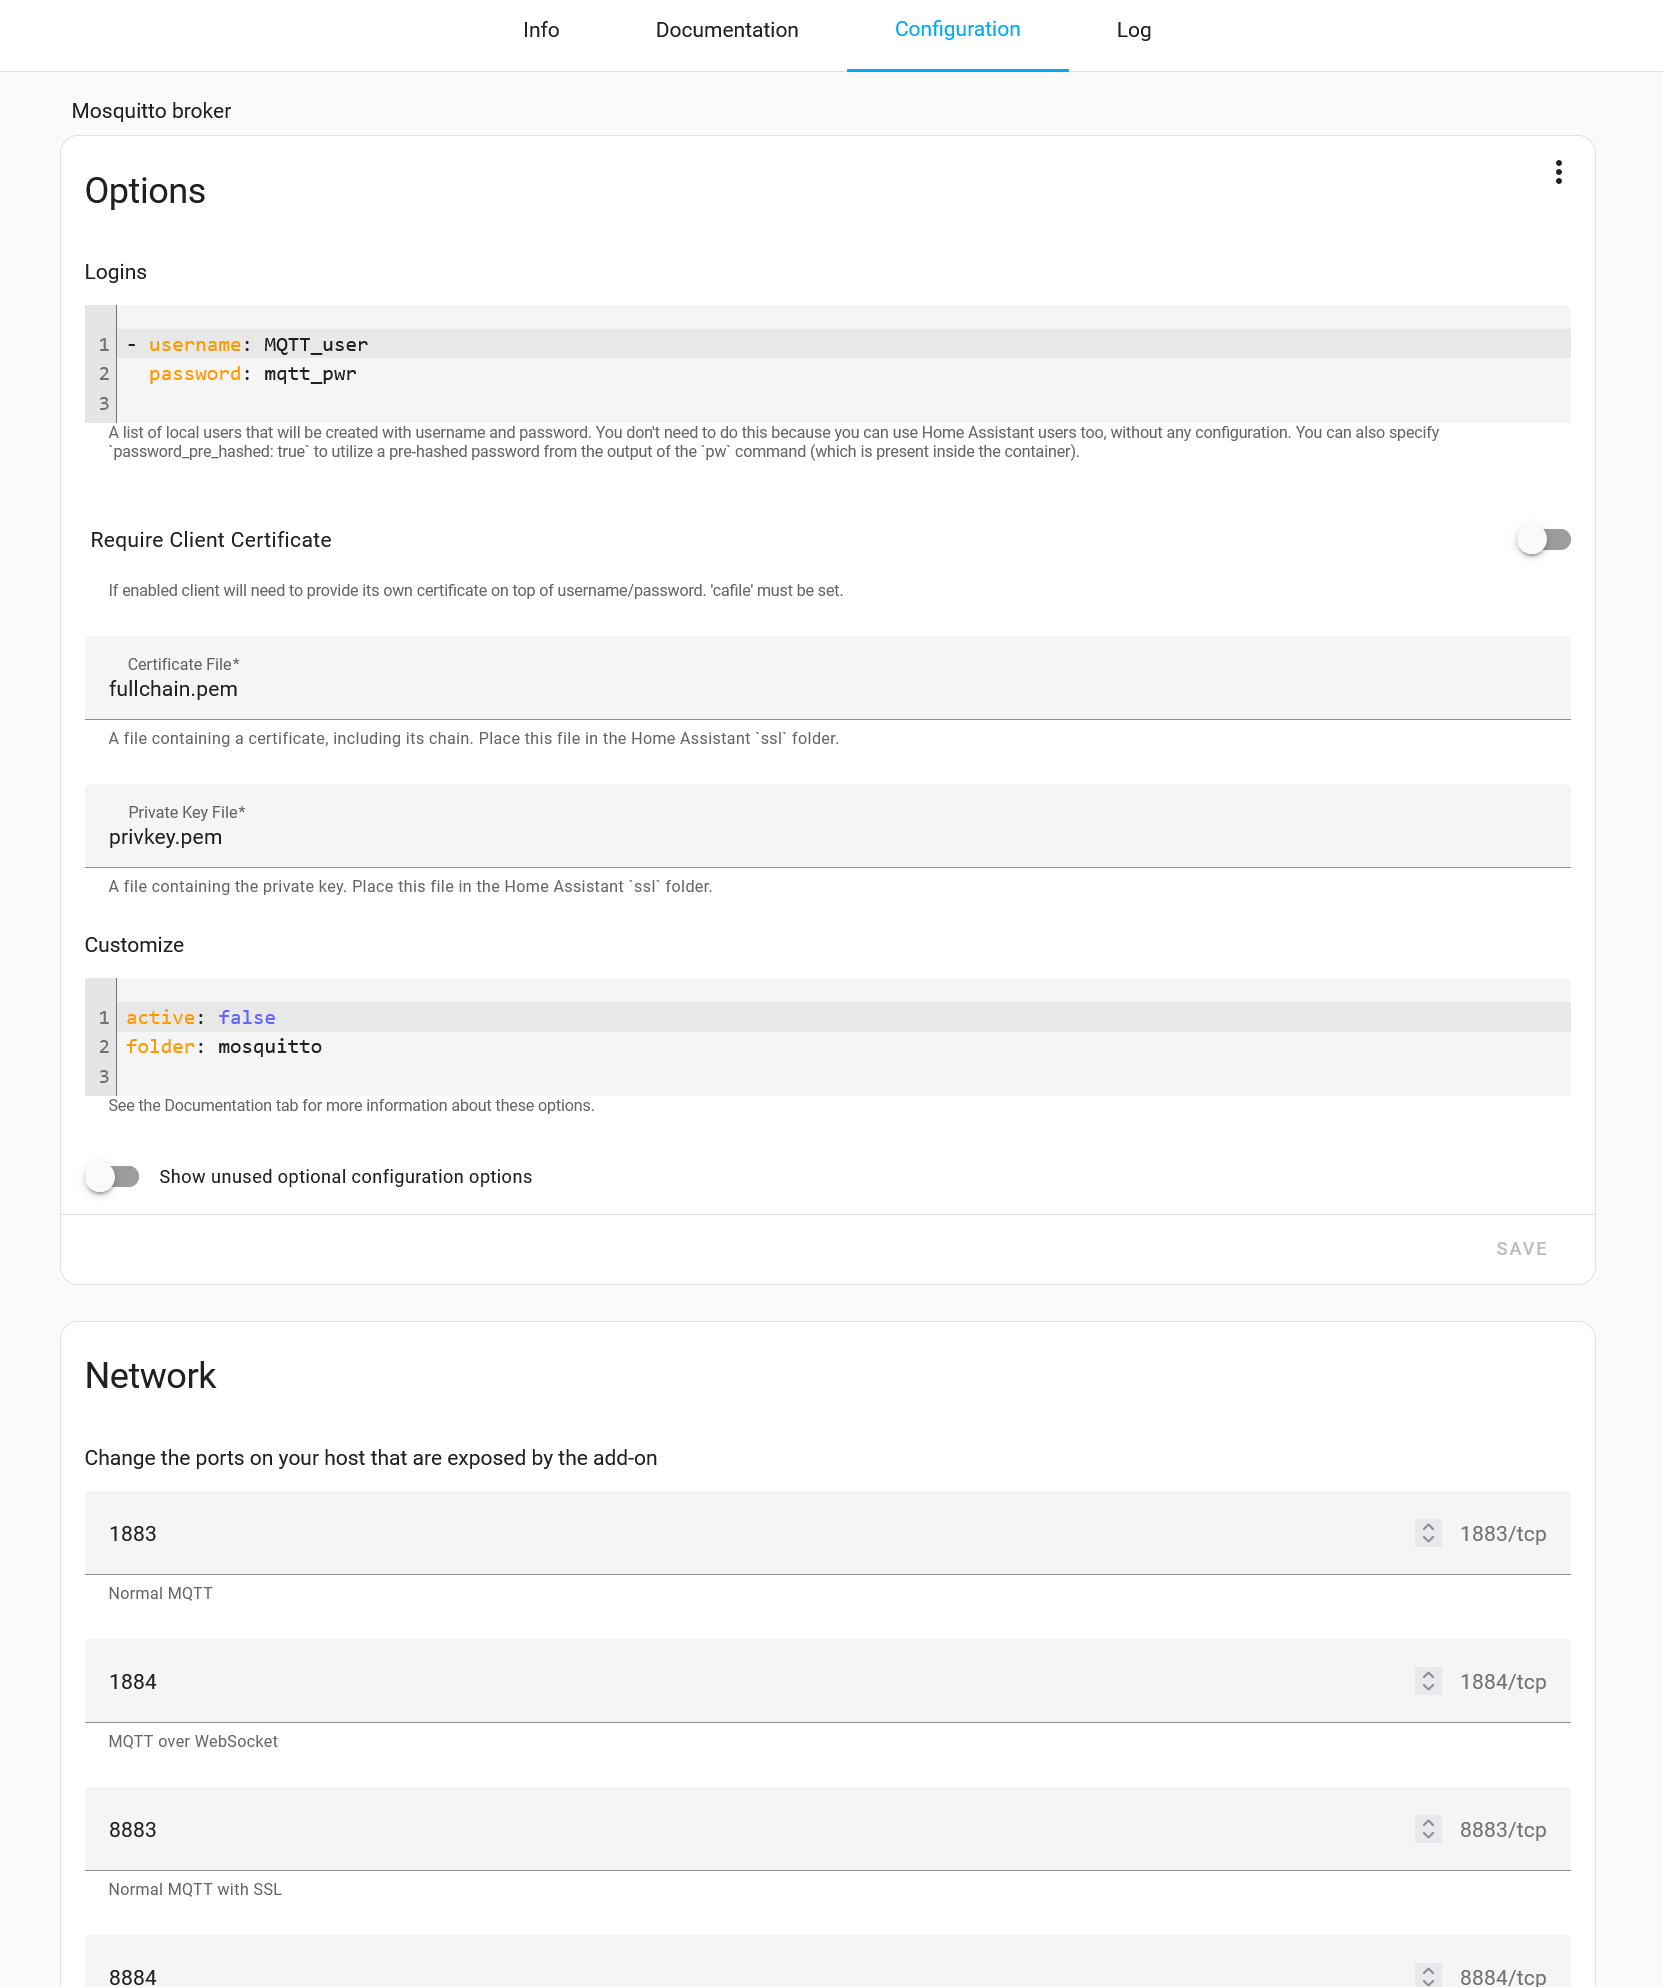Click the stepper arrows on port 1883

pos(1428,1533)
